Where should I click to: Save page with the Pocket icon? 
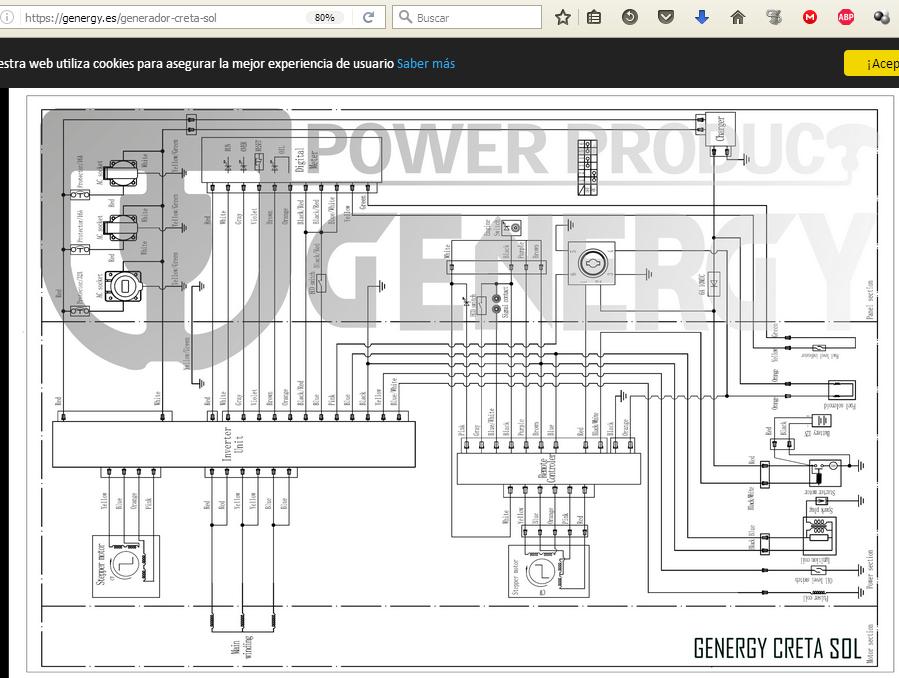point(666,18)
